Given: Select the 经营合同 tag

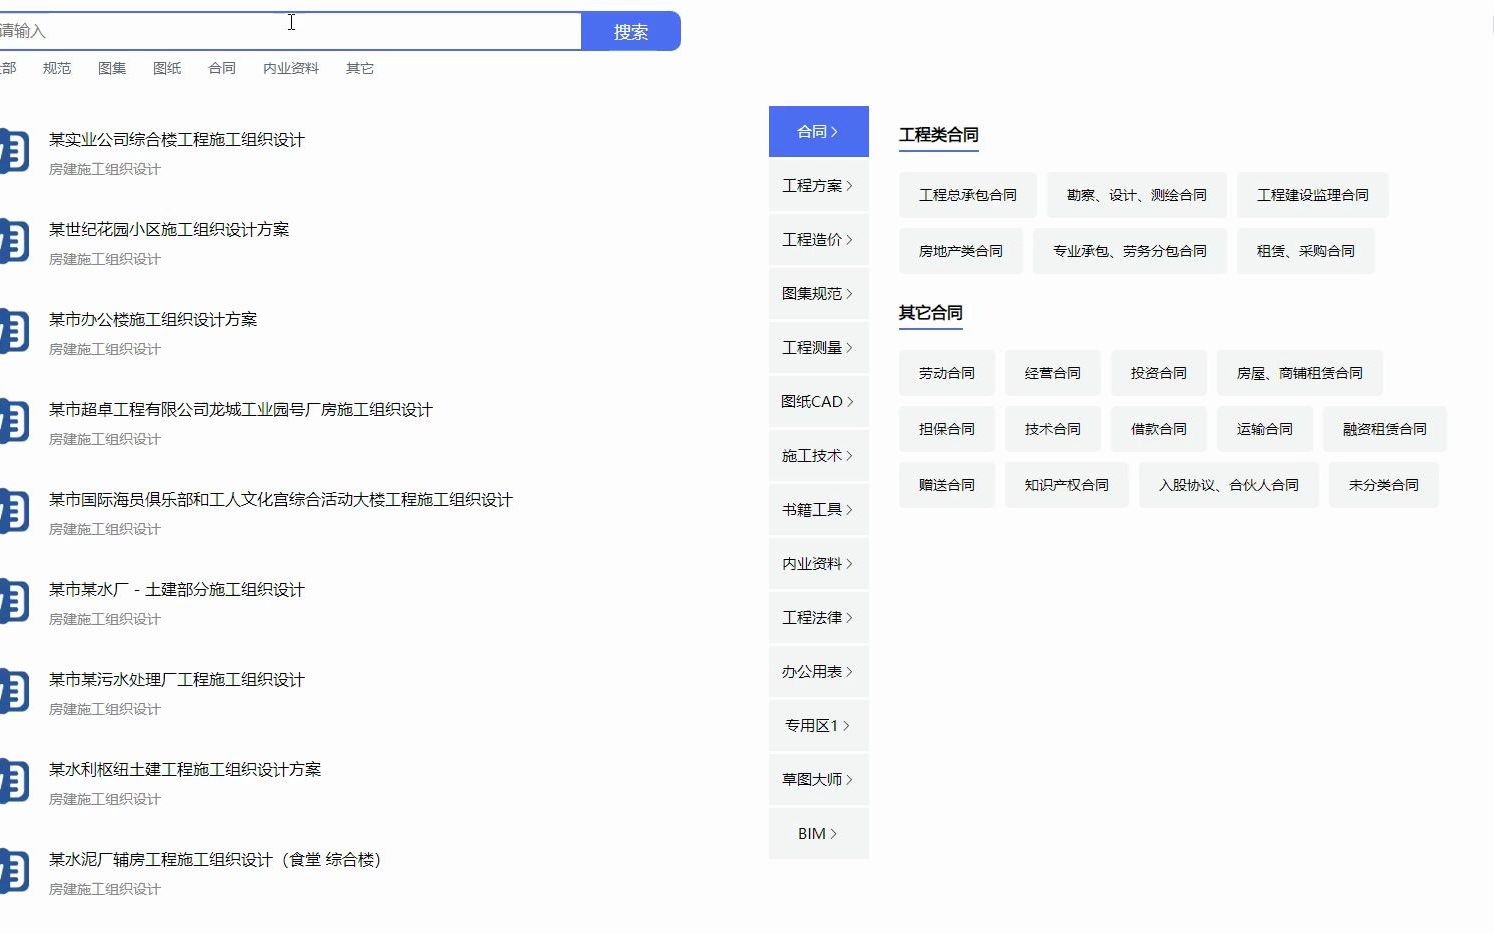Looking at the screenshot, I should point(1053,373).
